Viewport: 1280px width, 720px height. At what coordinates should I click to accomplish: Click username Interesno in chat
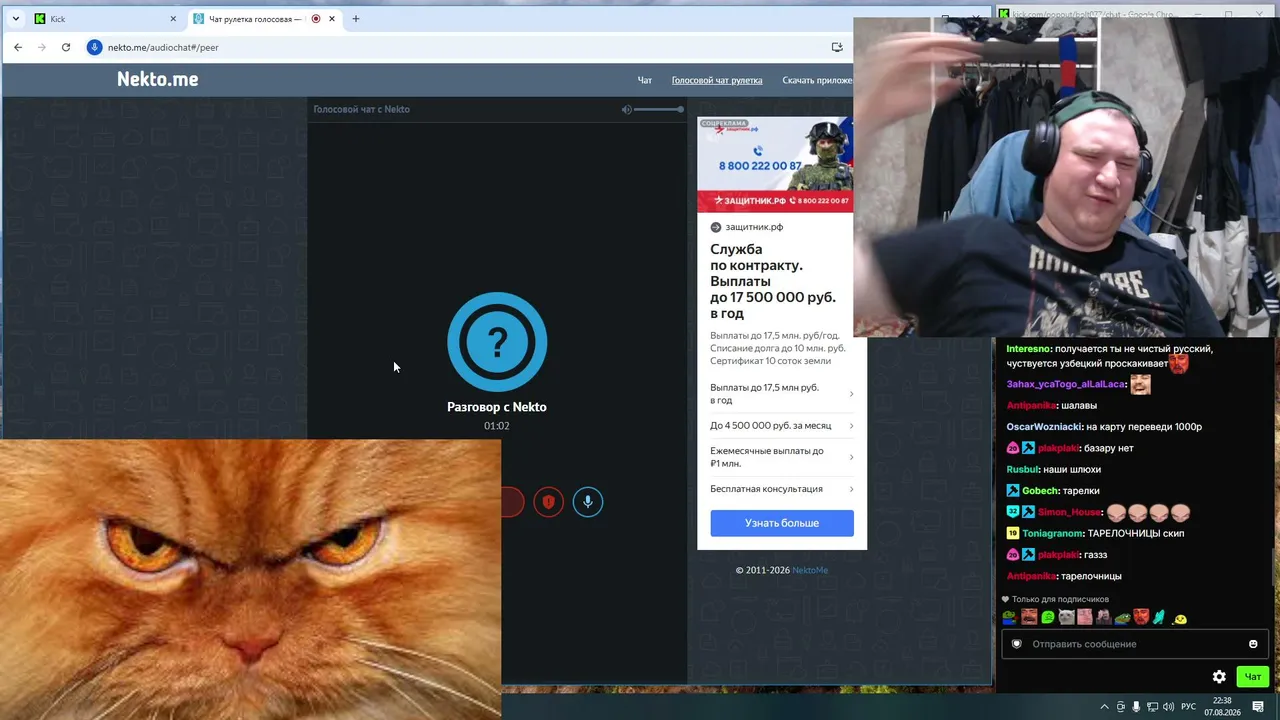(x=1029, y=349)
